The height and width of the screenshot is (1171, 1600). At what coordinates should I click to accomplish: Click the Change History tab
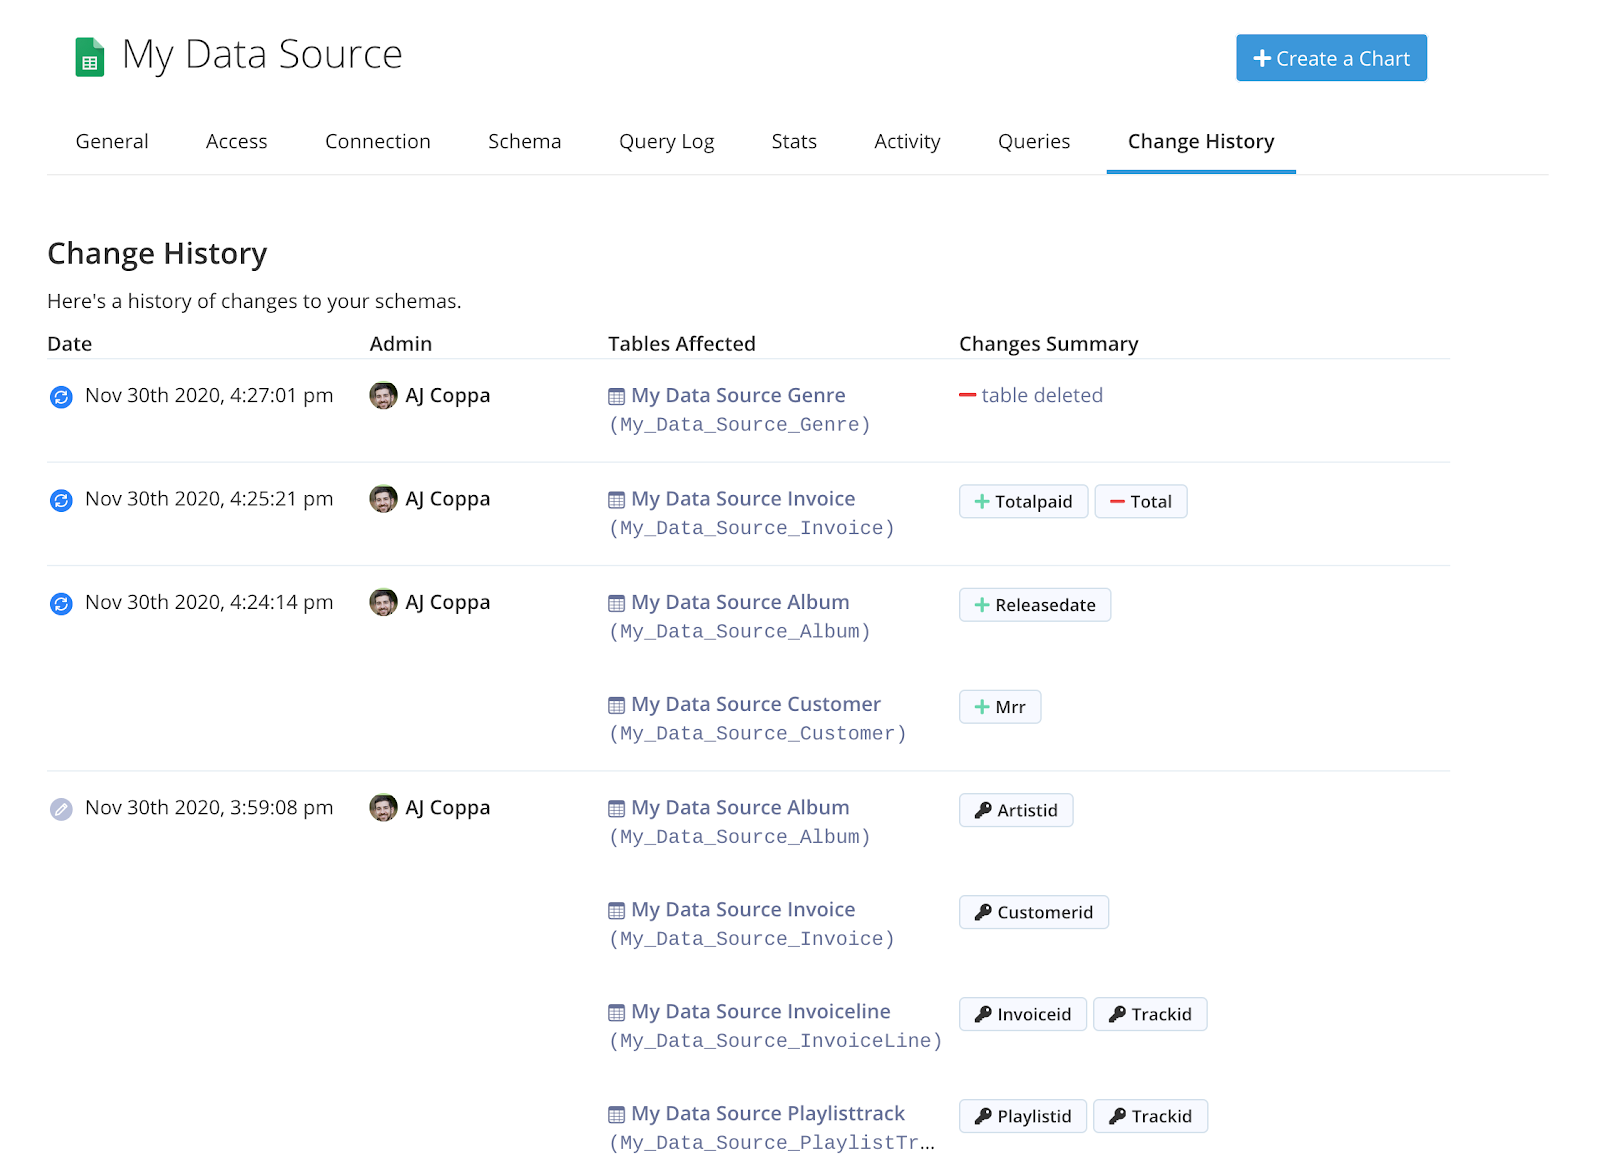(x=1201, y=142)
